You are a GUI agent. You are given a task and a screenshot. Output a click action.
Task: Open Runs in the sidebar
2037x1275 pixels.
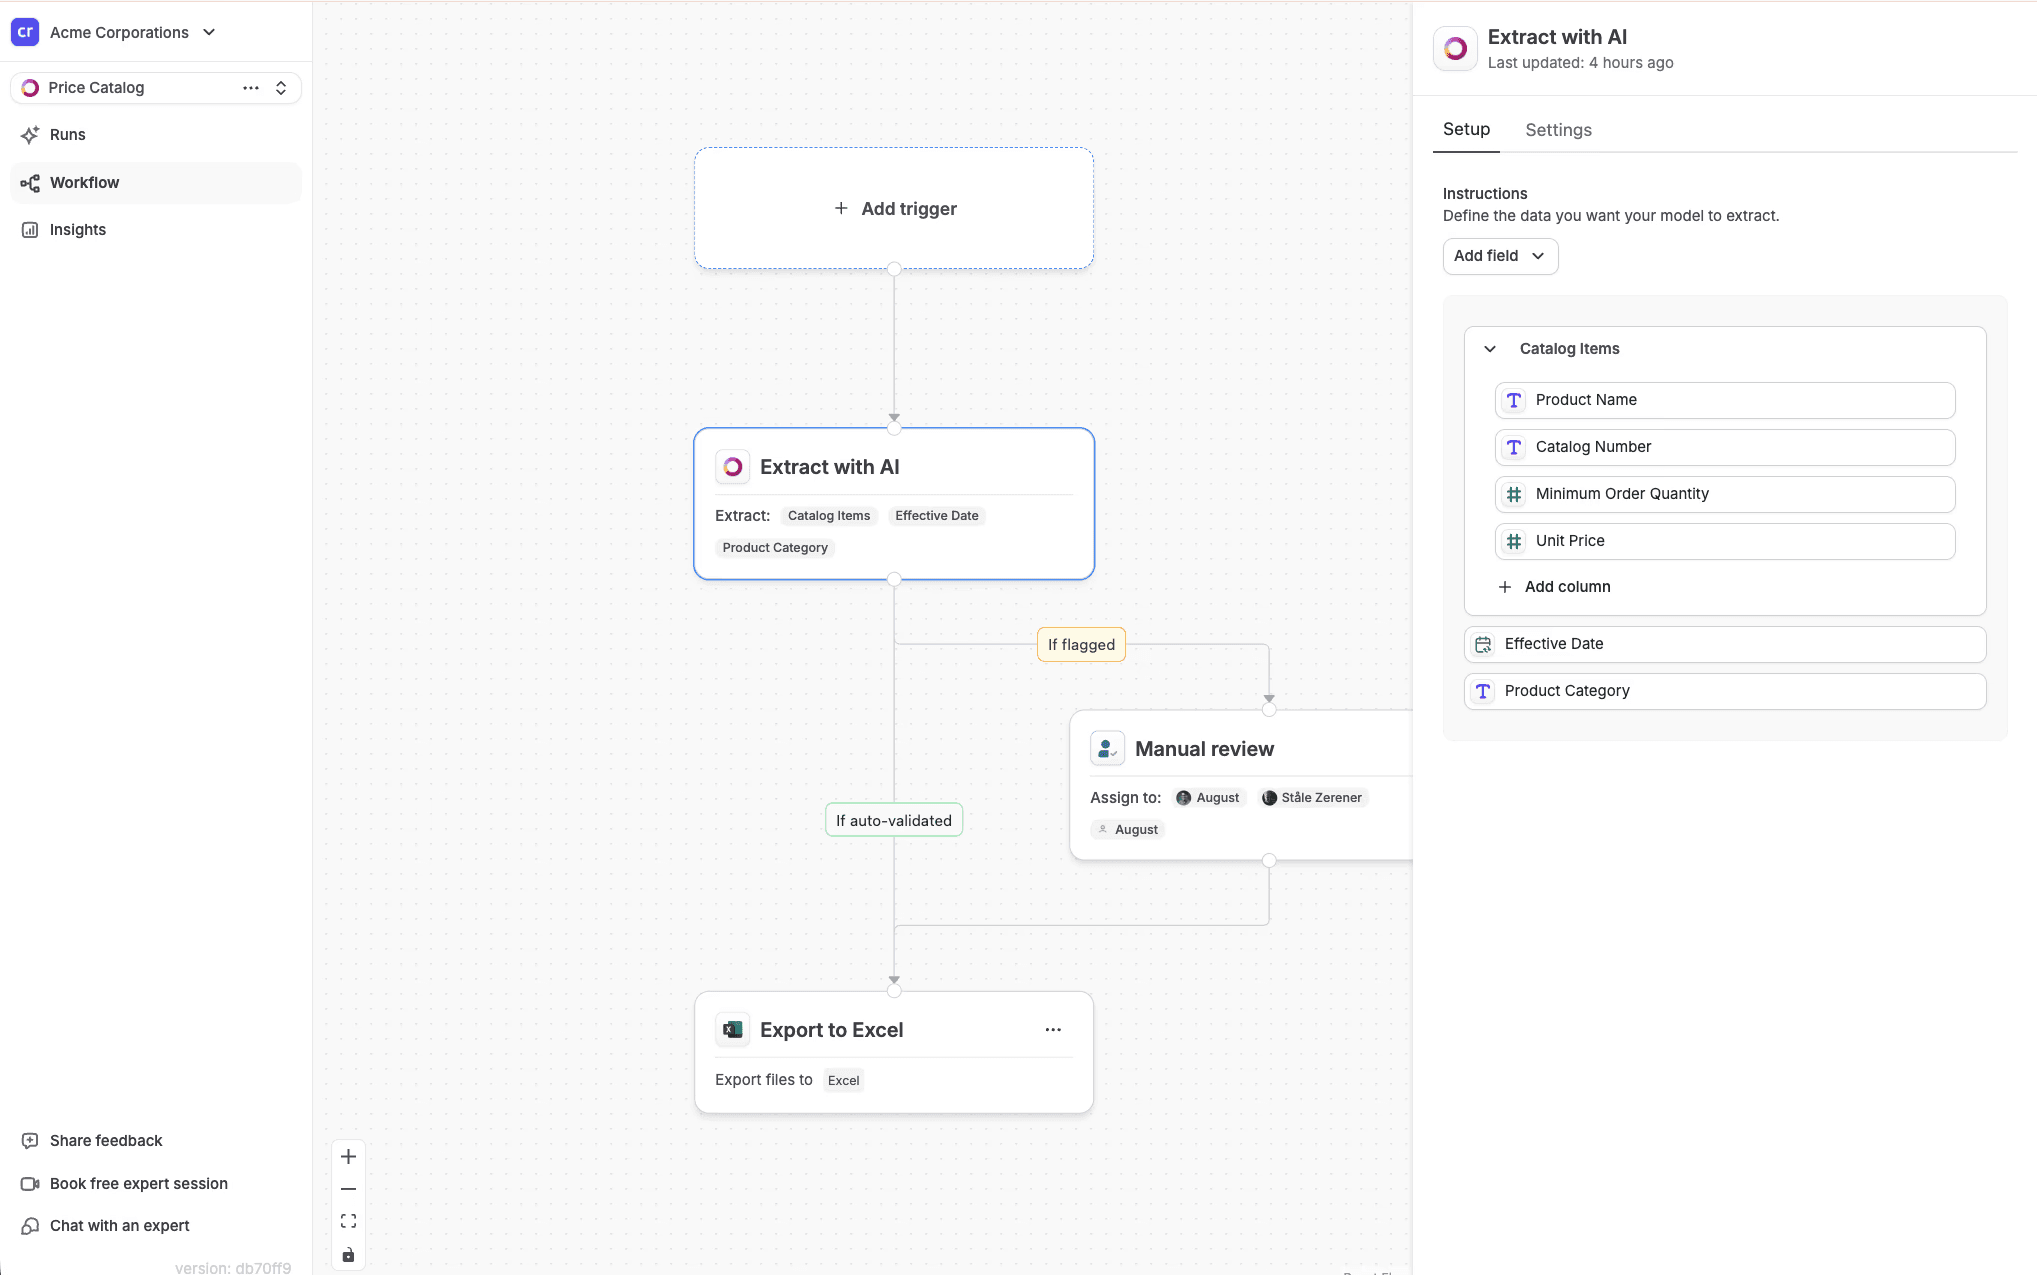tap(67, 135)
